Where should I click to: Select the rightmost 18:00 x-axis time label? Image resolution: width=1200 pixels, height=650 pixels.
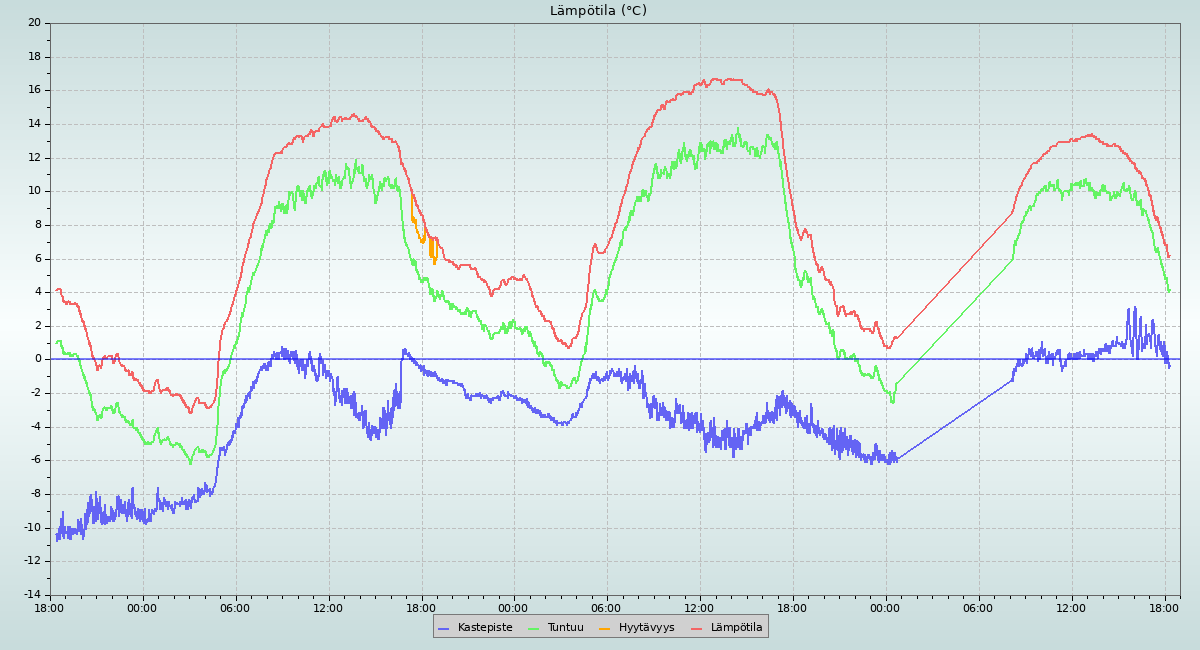click(1164, 608)
